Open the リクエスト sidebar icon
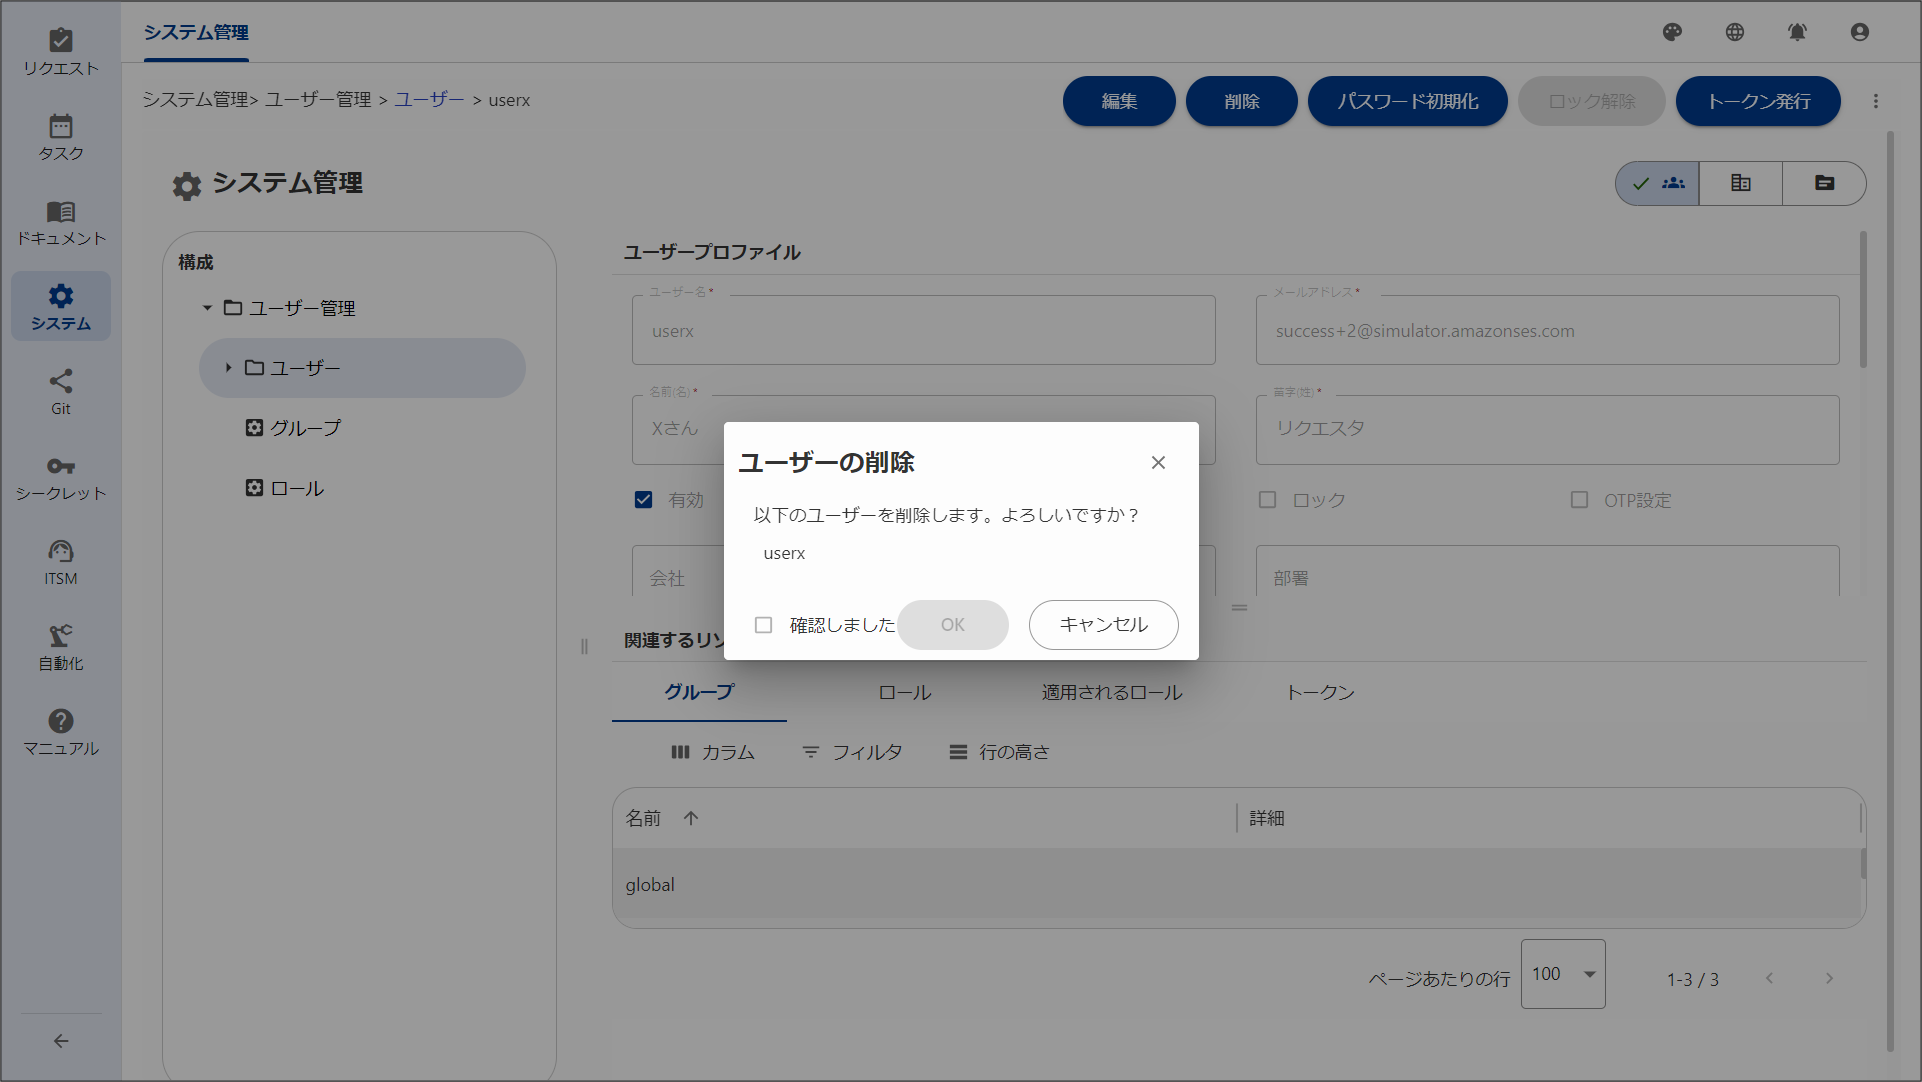Image resolution: width=1922 pixels, height=1082 pixels. (61, 52)
